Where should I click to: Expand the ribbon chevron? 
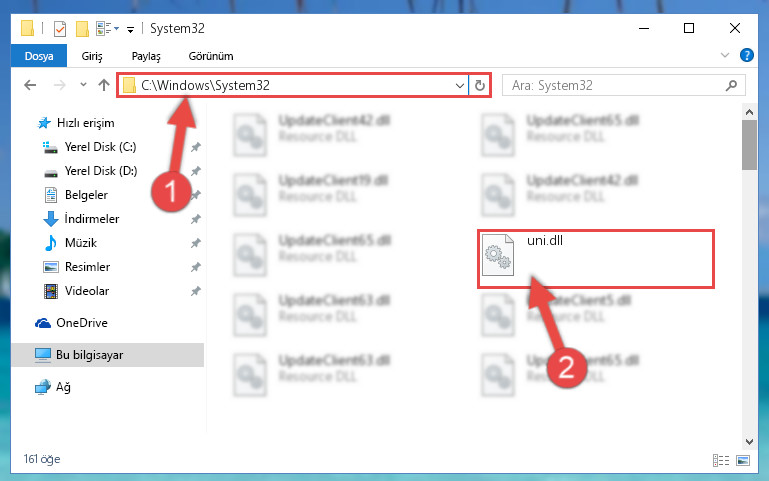pyautogui.click(x=725, y=55)
